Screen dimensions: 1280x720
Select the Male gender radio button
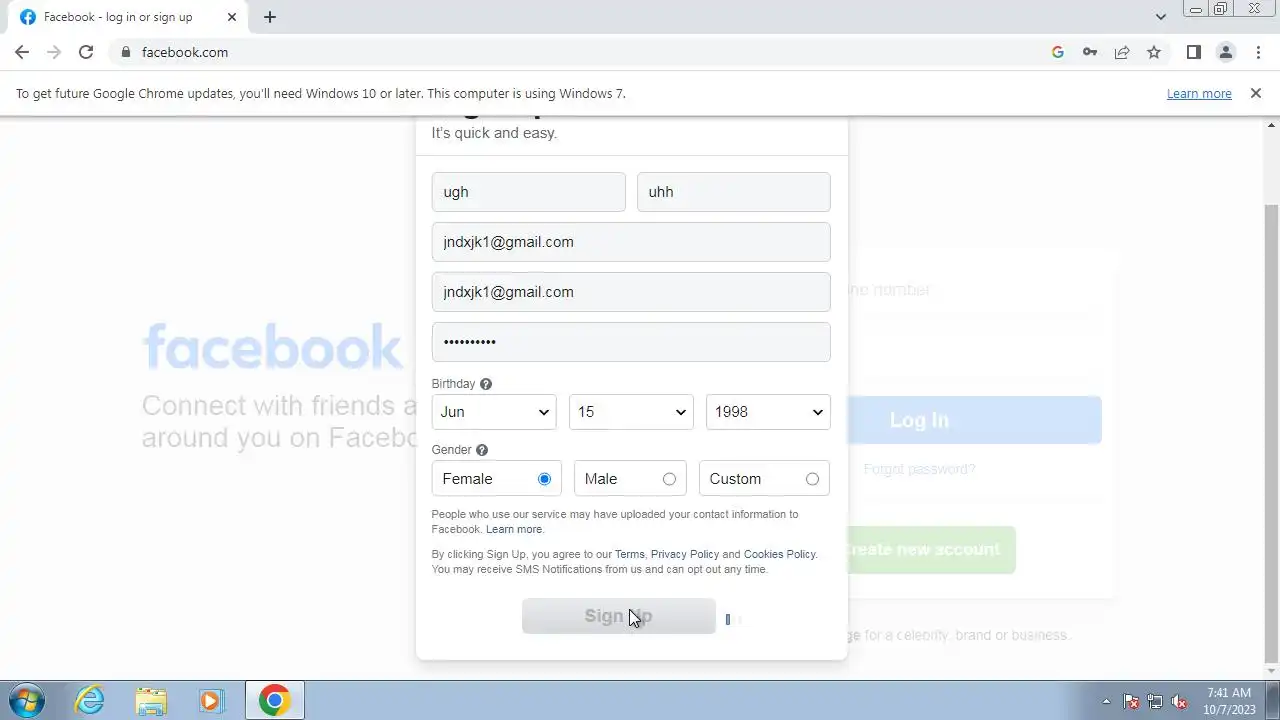pos(669,479)
